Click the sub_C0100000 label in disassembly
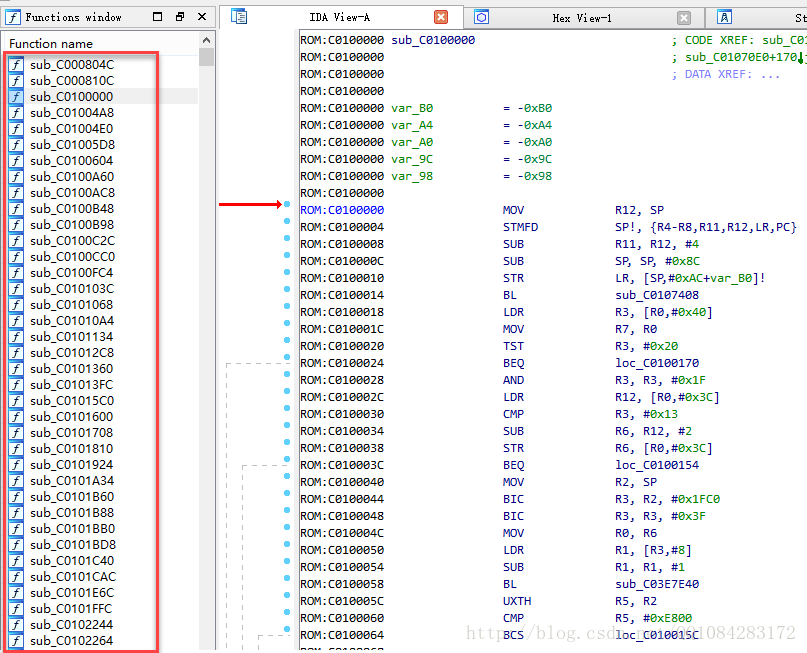 (433, 40)
